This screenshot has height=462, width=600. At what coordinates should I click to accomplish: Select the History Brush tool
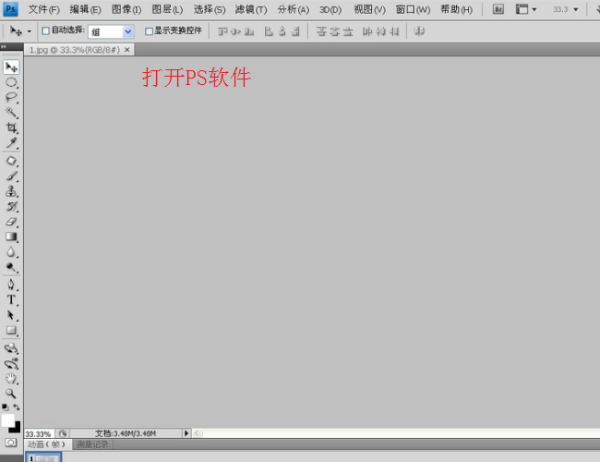click(x=11, y=207)
